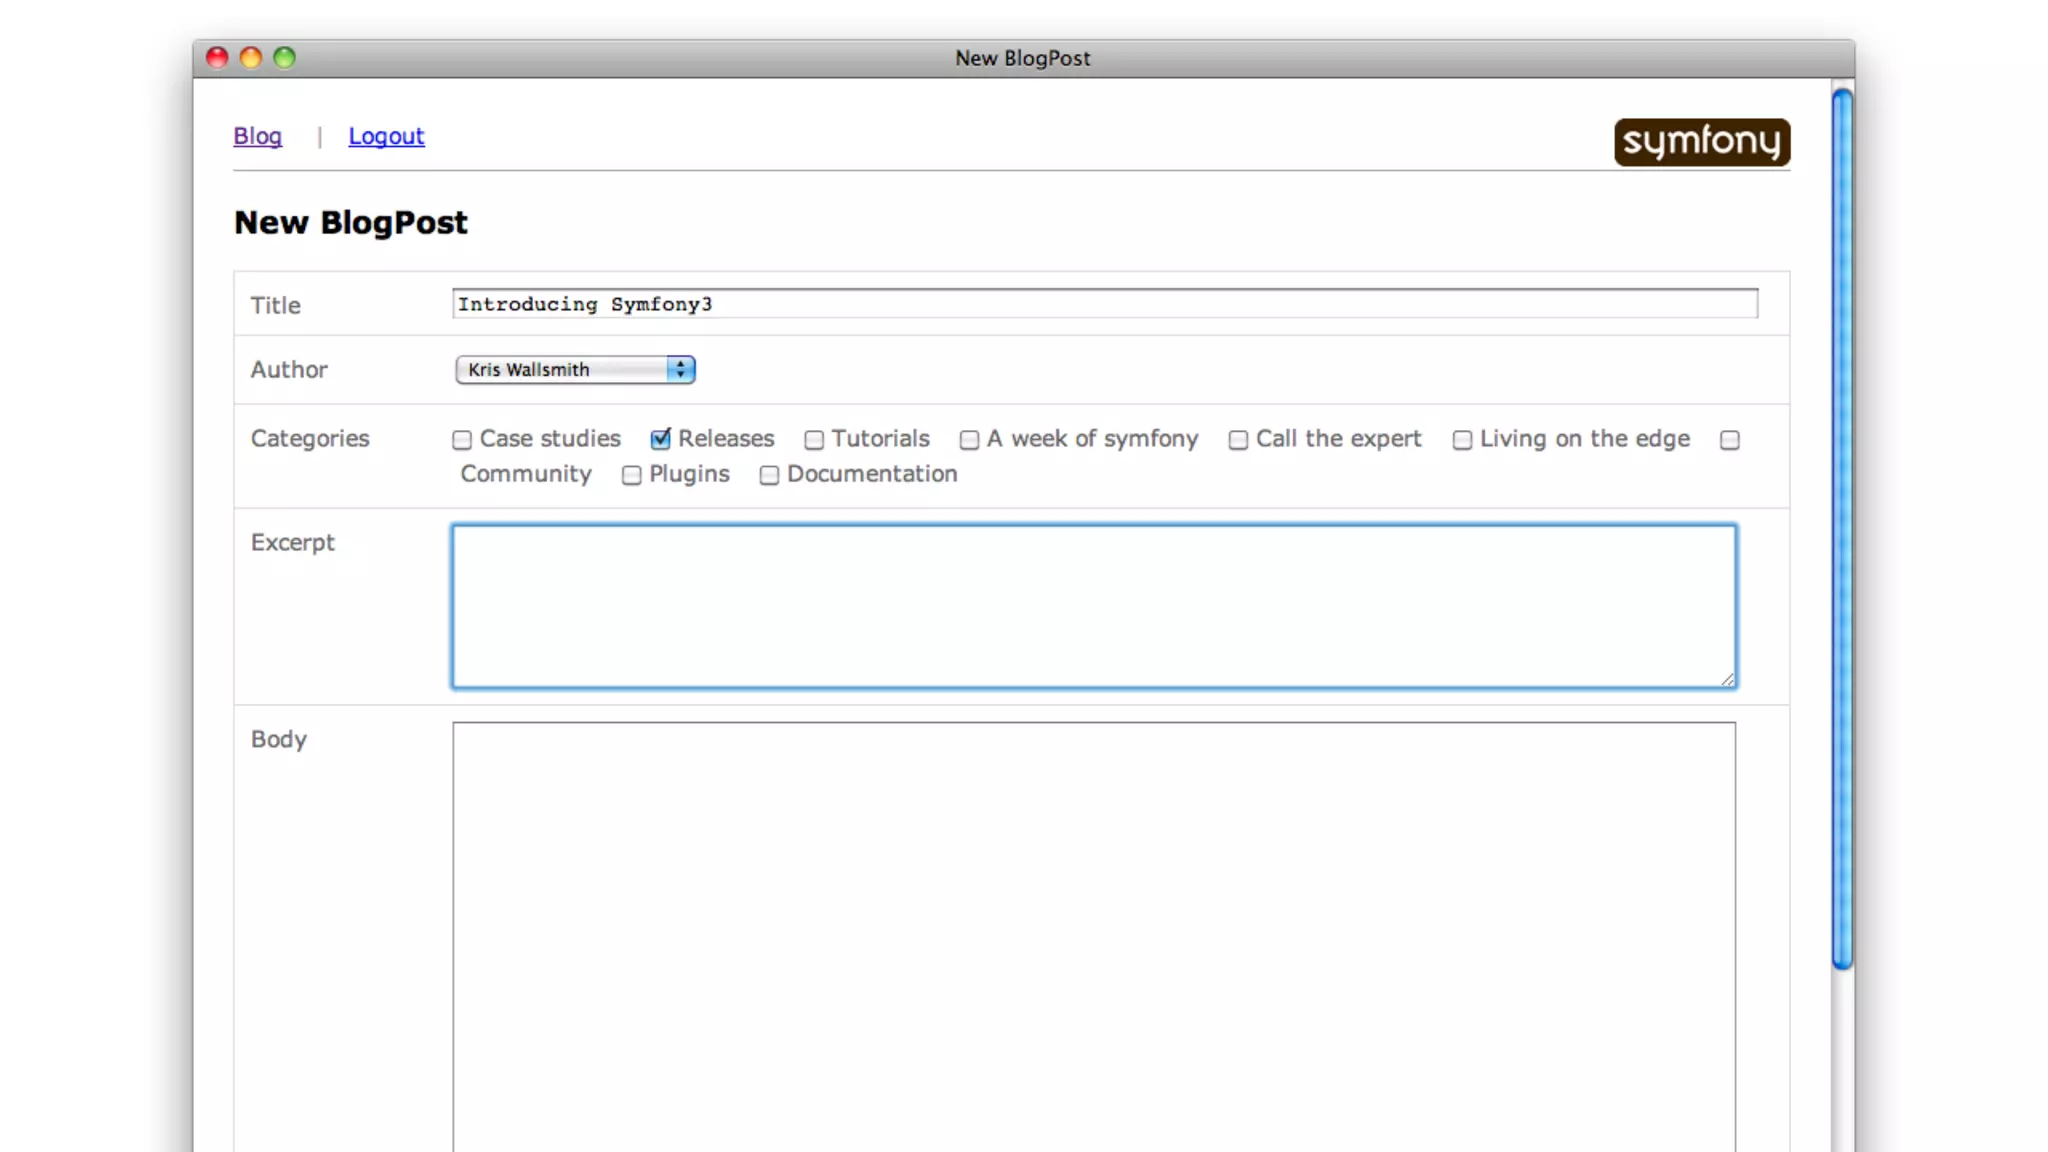Select the Call the expert checkbox
Image resolution: width=2048 pixels, height=1152 pixels.
click(1238, 440)
